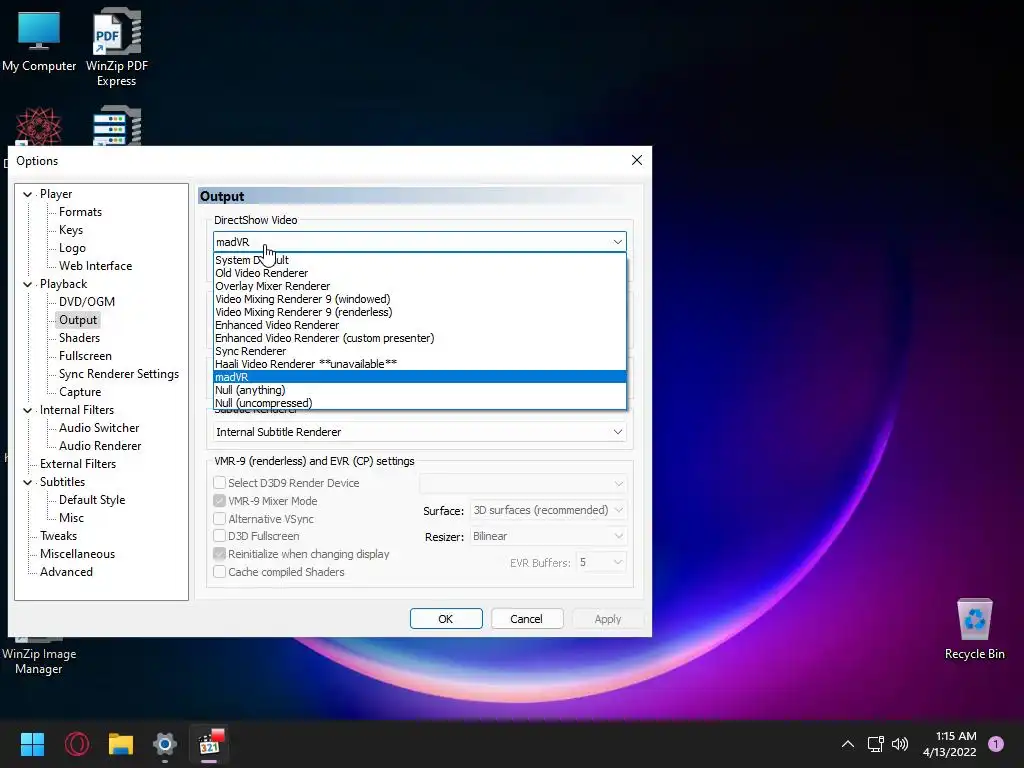
Task: Open volume control tray icon
Action: [900, 744]
